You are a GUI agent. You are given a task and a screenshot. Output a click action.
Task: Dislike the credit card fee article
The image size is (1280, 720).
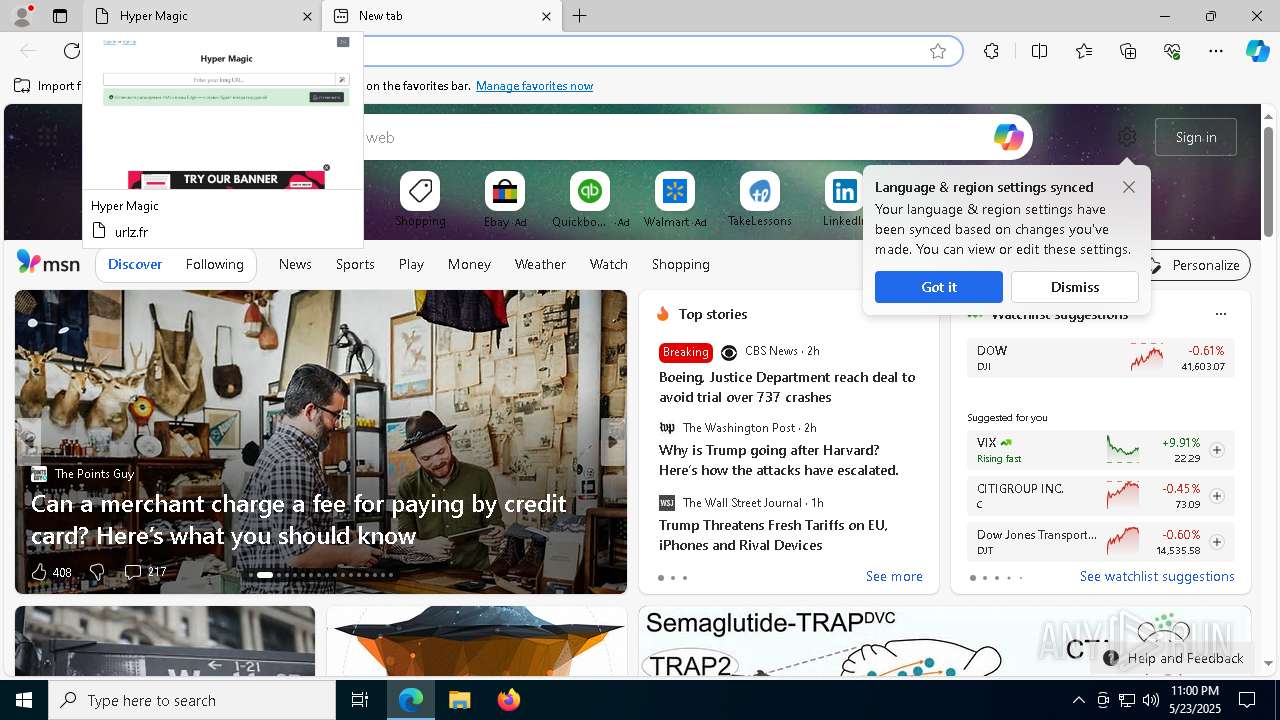pos(97,572)
